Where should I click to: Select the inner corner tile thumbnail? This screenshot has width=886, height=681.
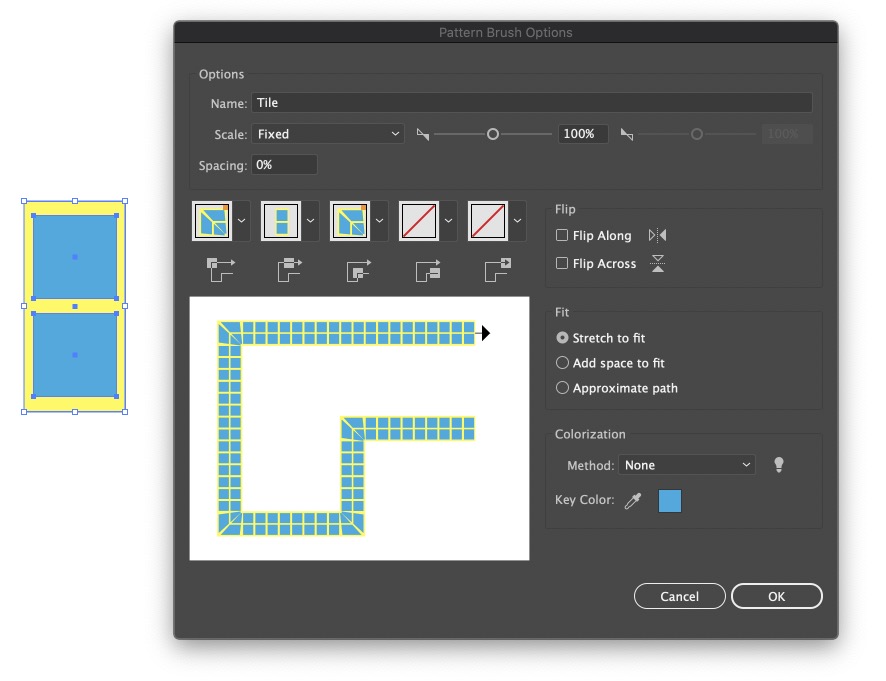350,220
